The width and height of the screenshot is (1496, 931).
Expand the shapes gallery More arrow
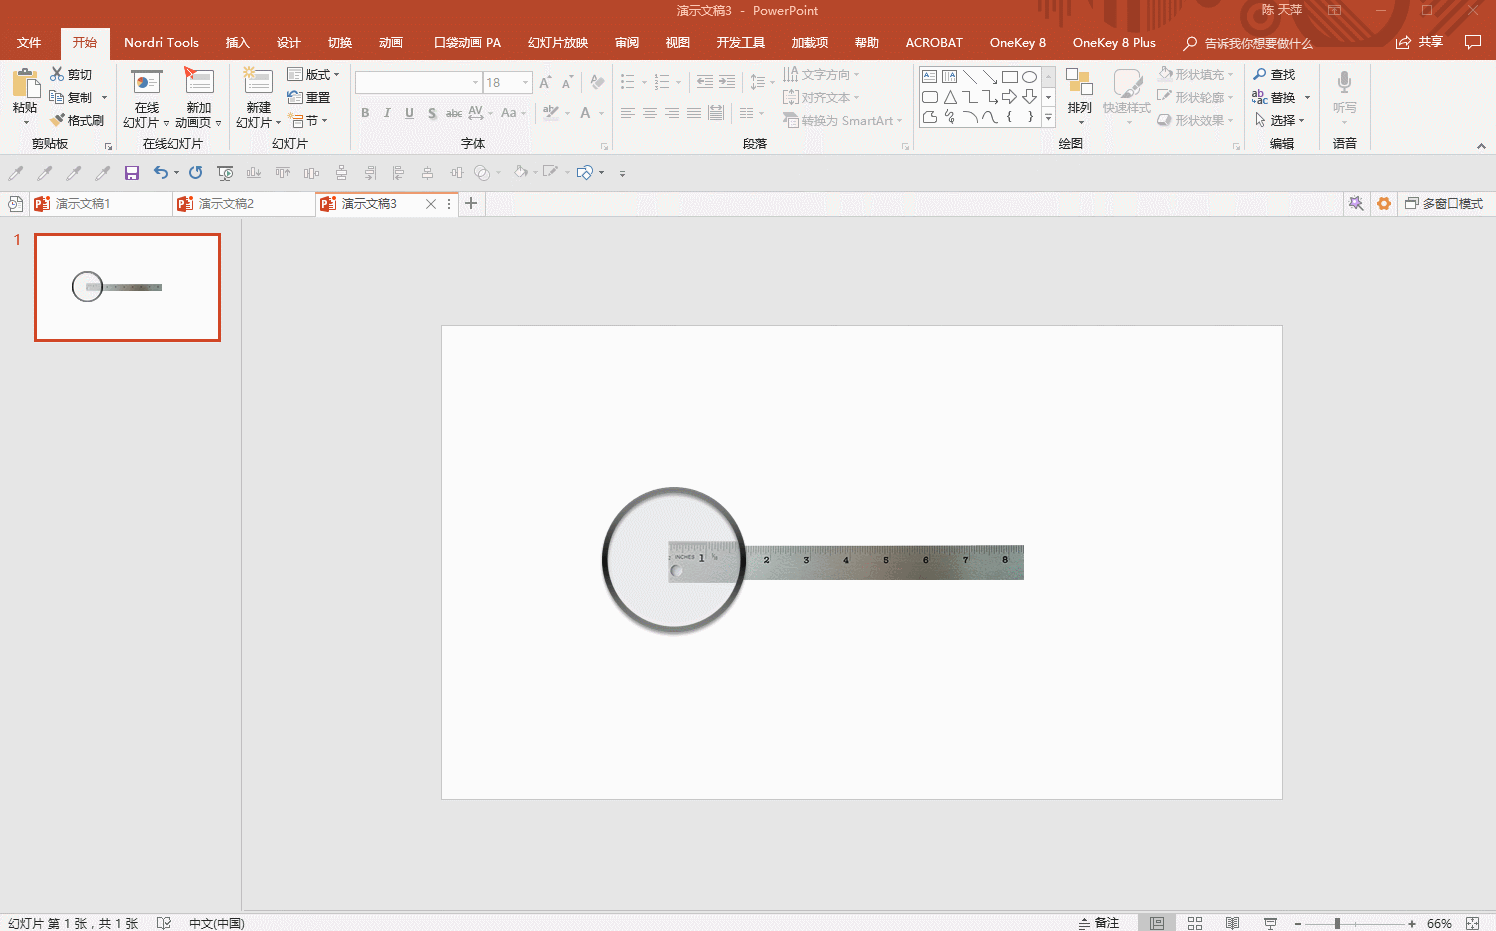1048,118
